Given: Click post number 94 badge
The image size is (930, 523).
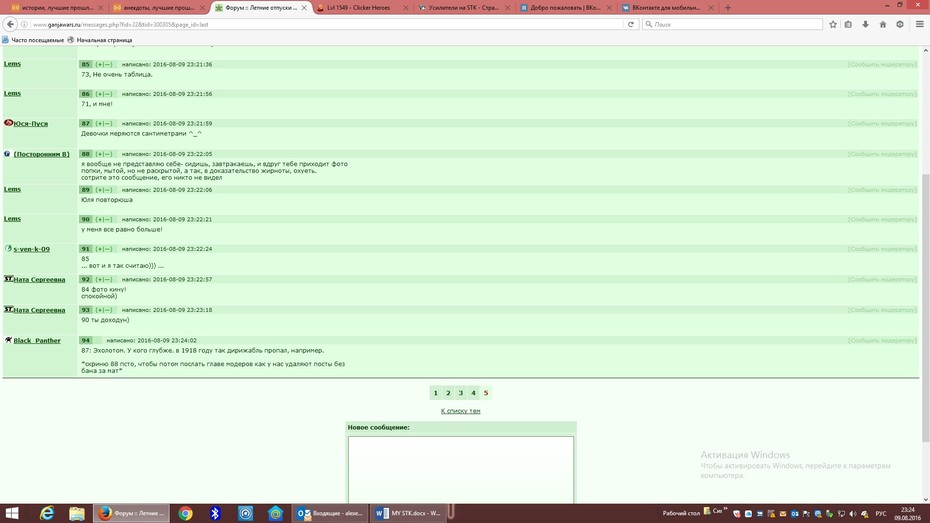Looking at the screenshot, I should pyautogui.click(x=85, y=340).
